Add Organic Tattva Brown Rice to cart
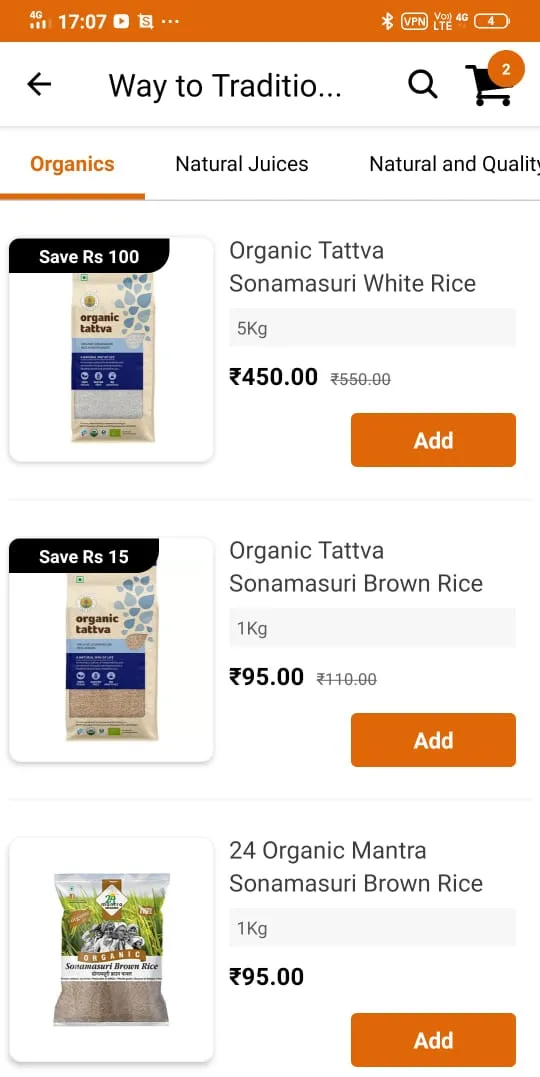Viewport: 540px width, 1077px height. (x=434, y=740)
